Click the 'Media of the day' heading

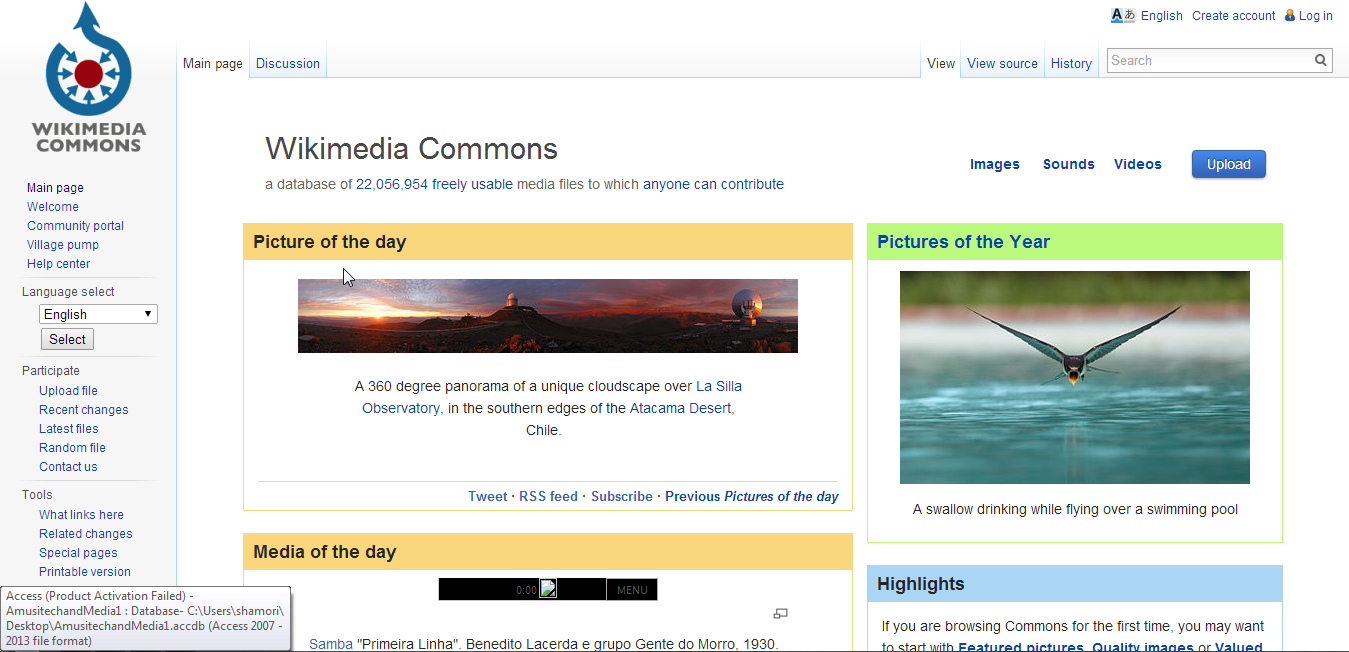pos(325,552)
